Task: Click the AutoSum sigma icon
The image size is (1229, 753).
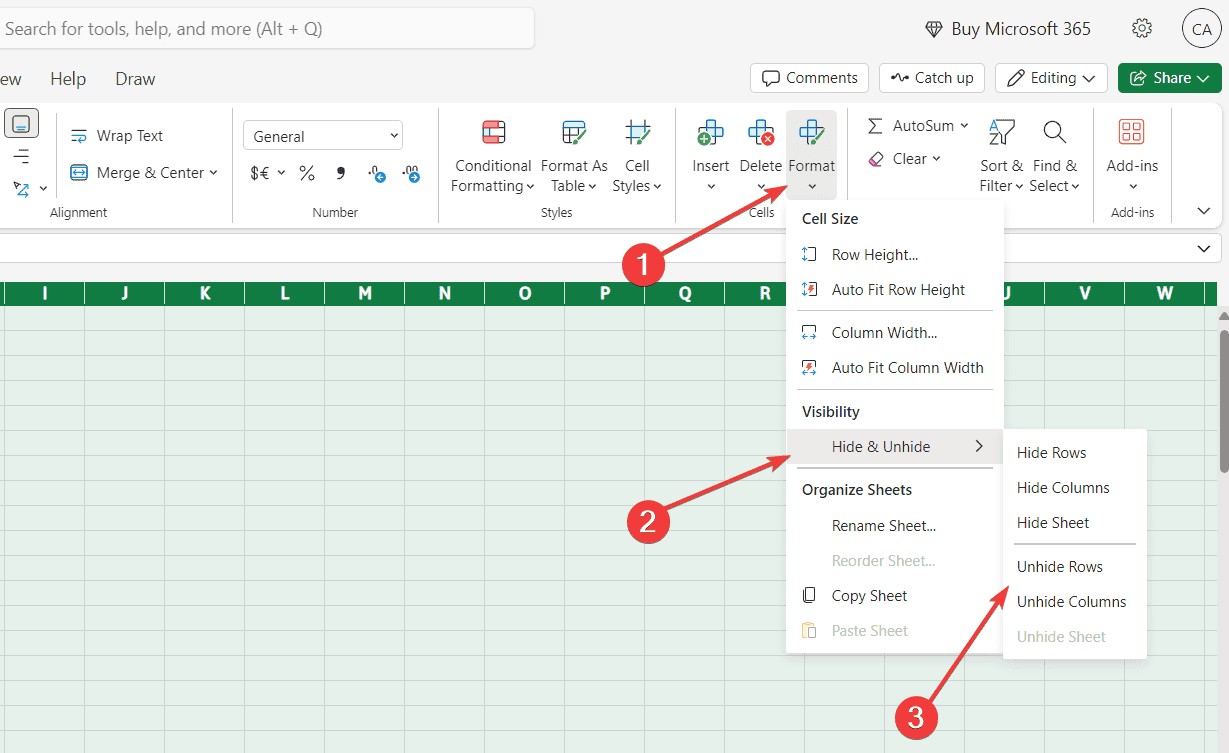Action: (x=875, y=126)
